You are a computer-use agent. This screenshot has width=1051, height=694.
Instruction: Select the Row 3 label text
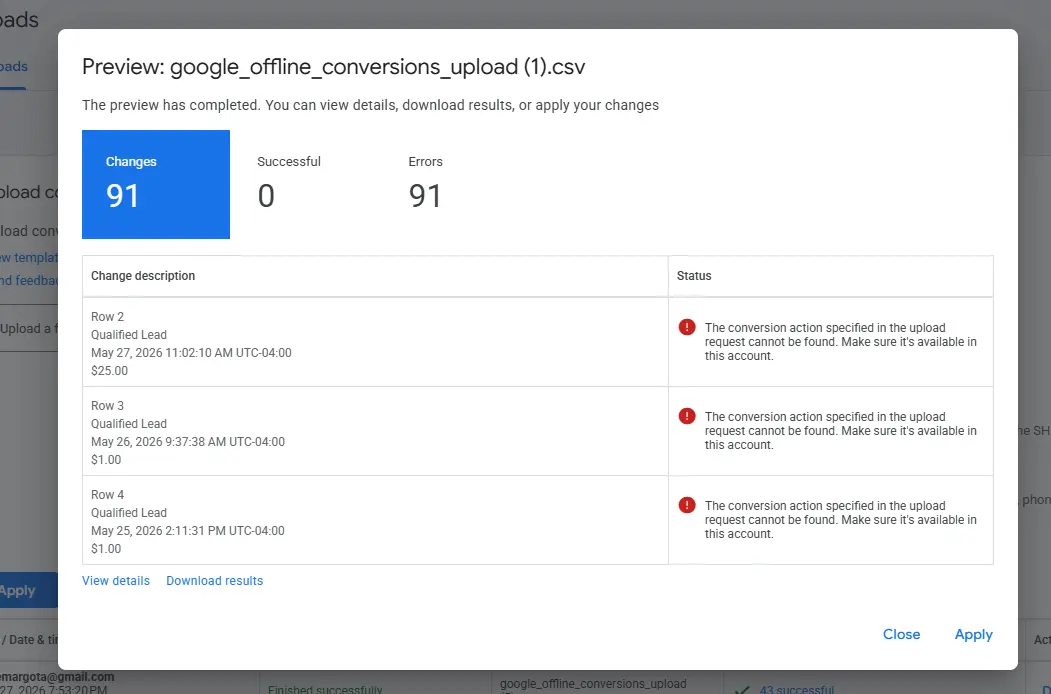107,406
